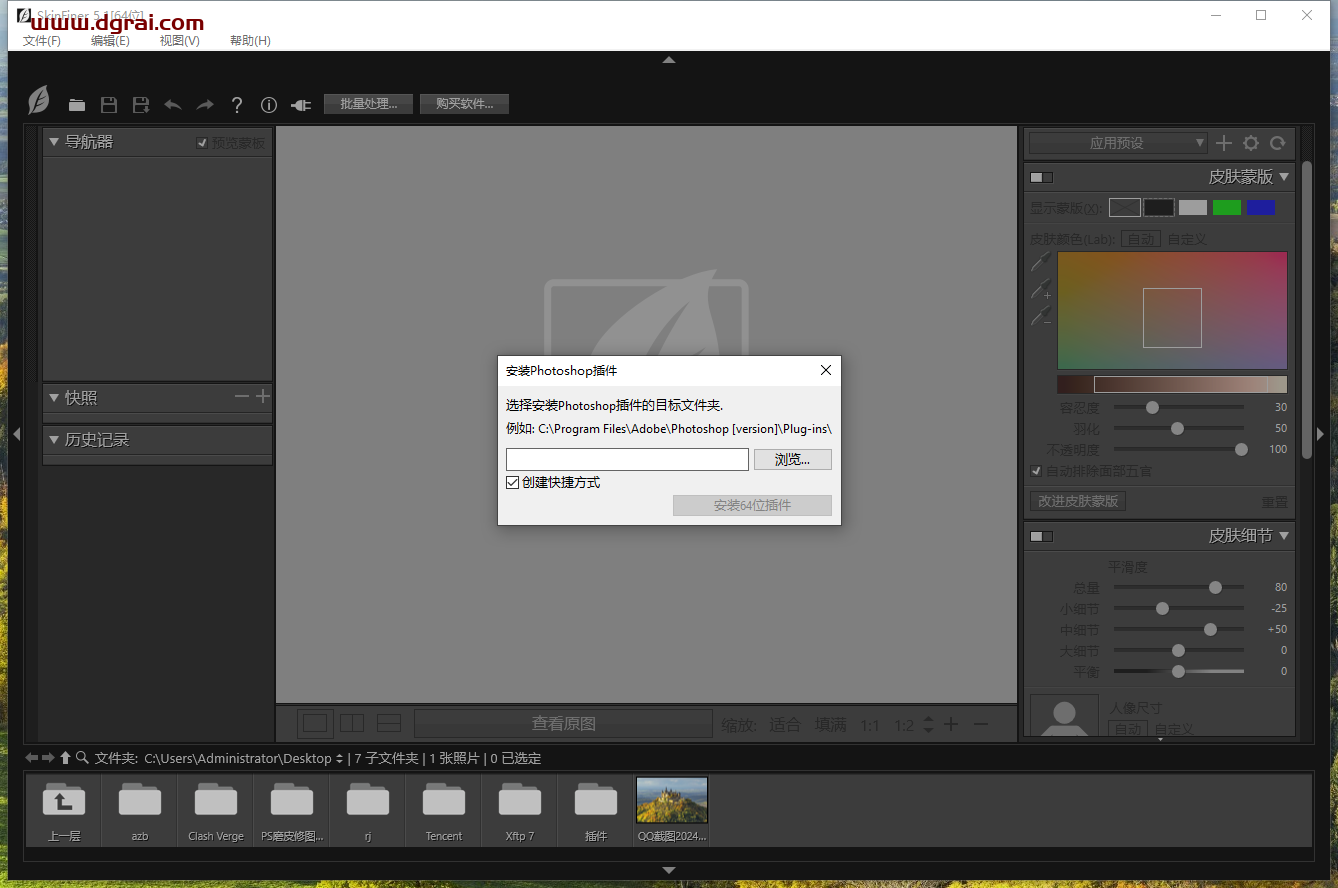Collapse the 导航器 panel
The height and width of the screenshot is (888, 1338).
point(54,142)
